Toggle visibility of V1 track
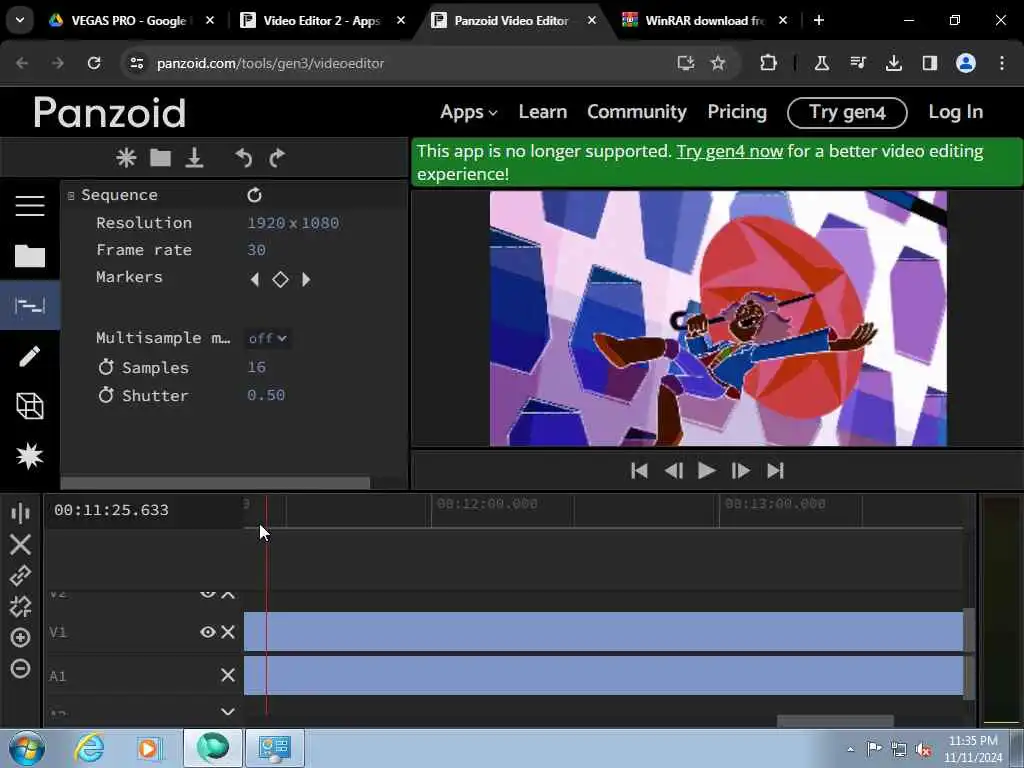Screen dimensions: 1024x768 [x=208, y=632]
